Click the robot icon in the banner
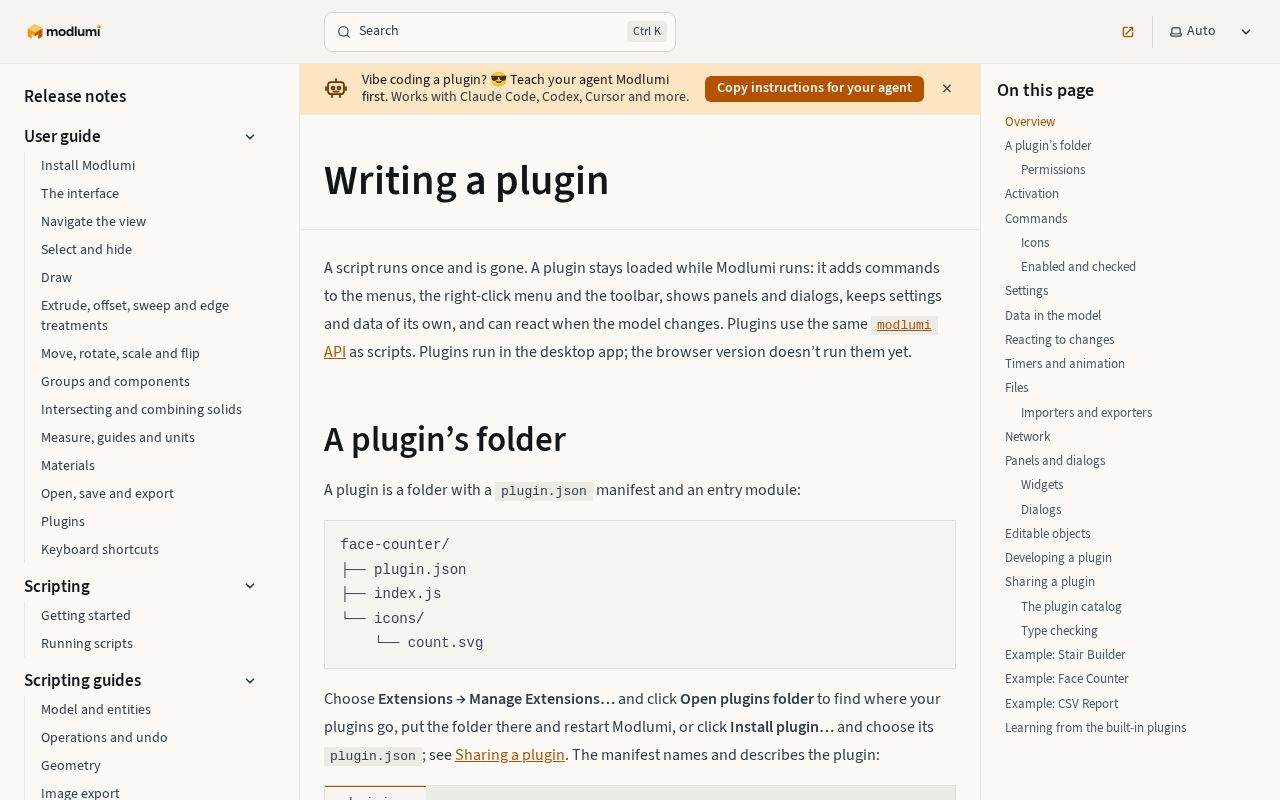Screen dimensions: 1280x800 [x=336, y=88]
